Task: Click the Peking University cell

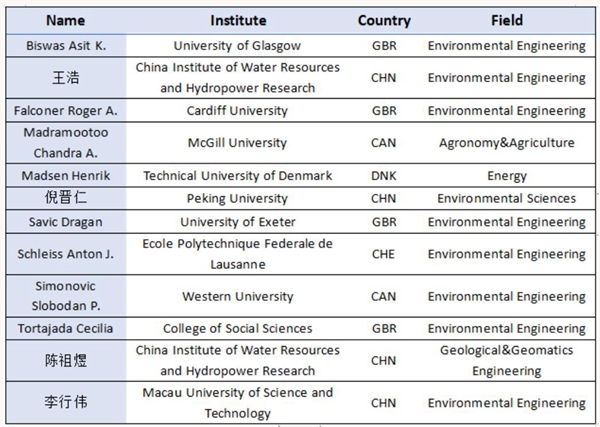Action: [x=238, y=199]
